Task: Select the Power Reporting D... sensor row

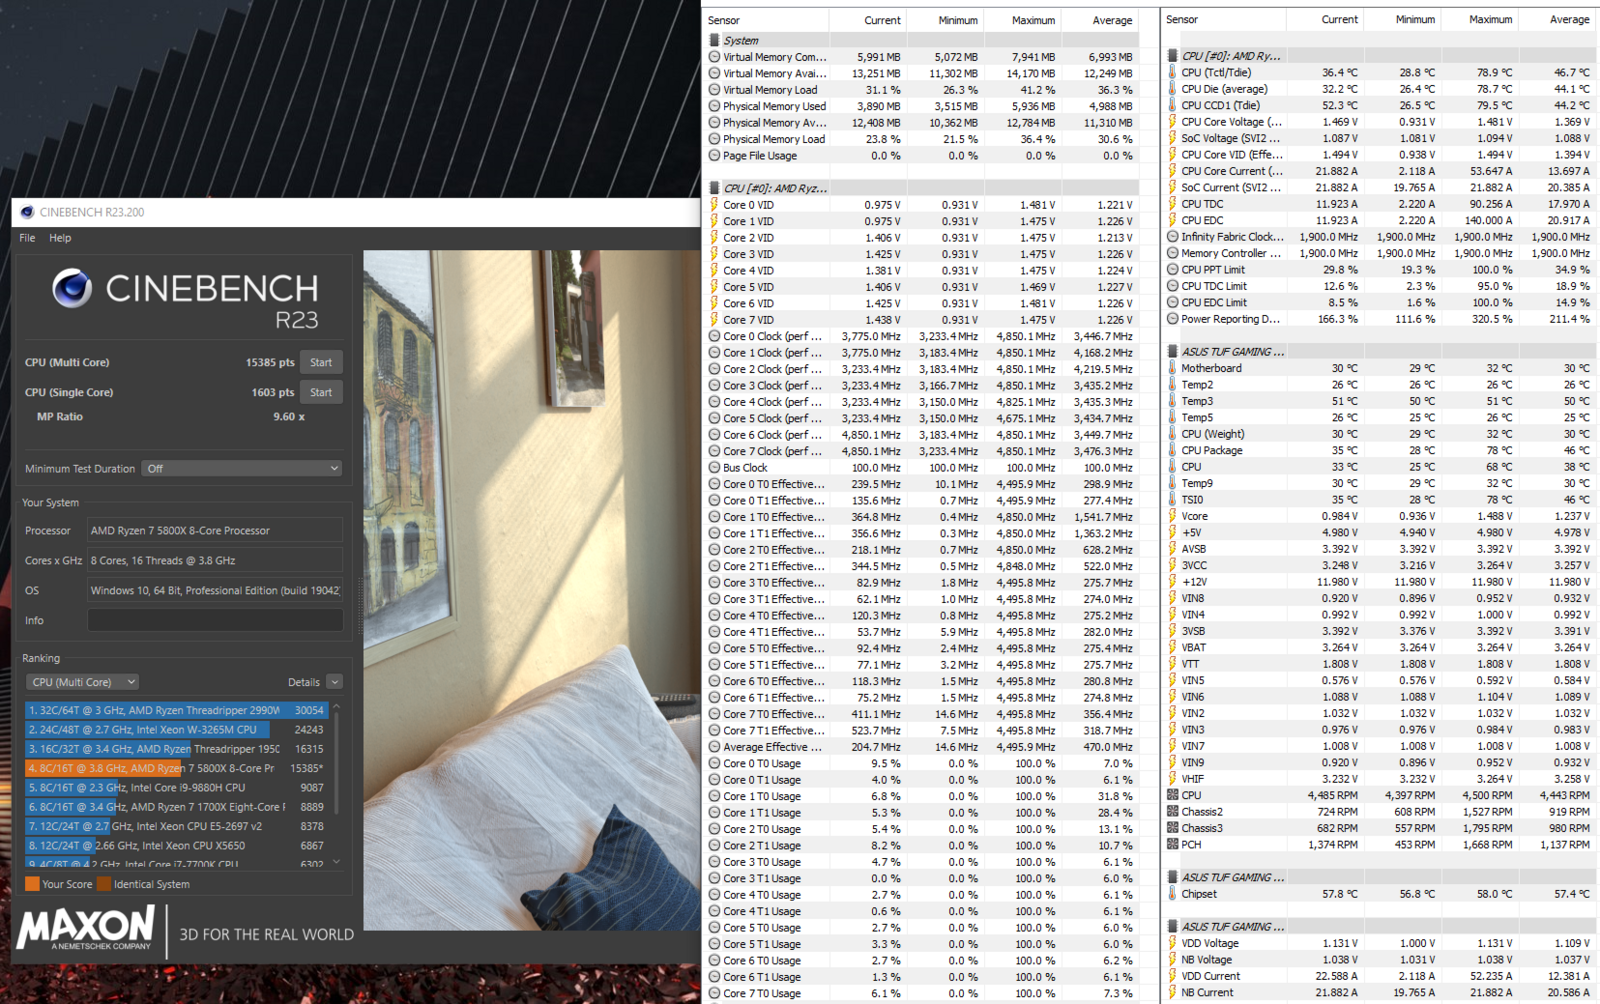Action: [x=1380, y=319]
